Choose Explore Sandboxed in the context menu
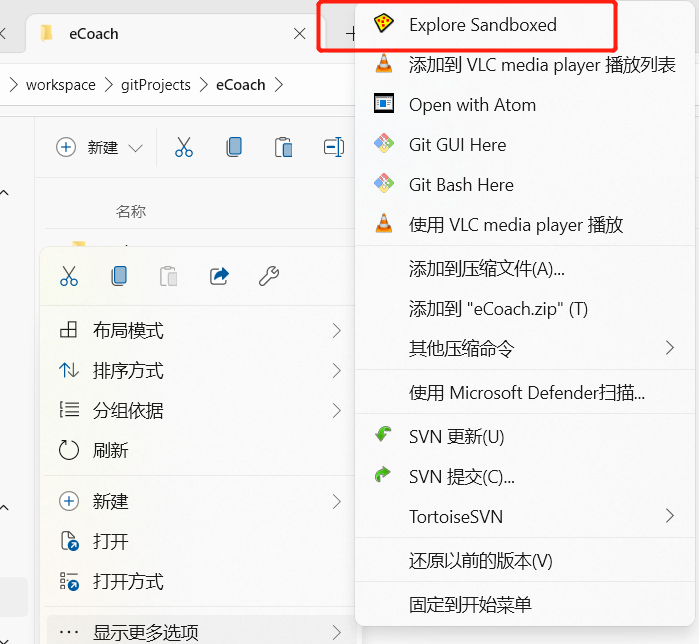This screenshot has height=644, width=699. point(483,25)
